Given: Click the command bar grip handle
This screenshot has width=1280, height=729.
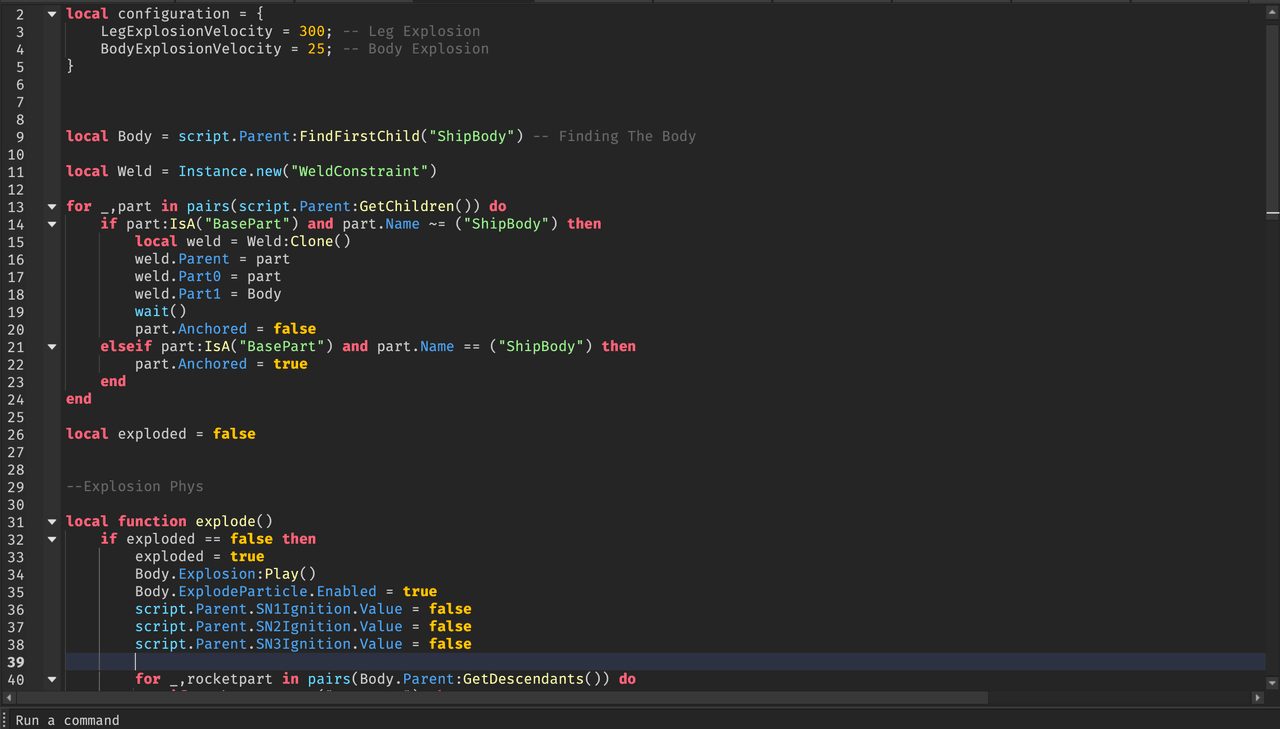Looking at the screenshot, I should tap(5, 720).
